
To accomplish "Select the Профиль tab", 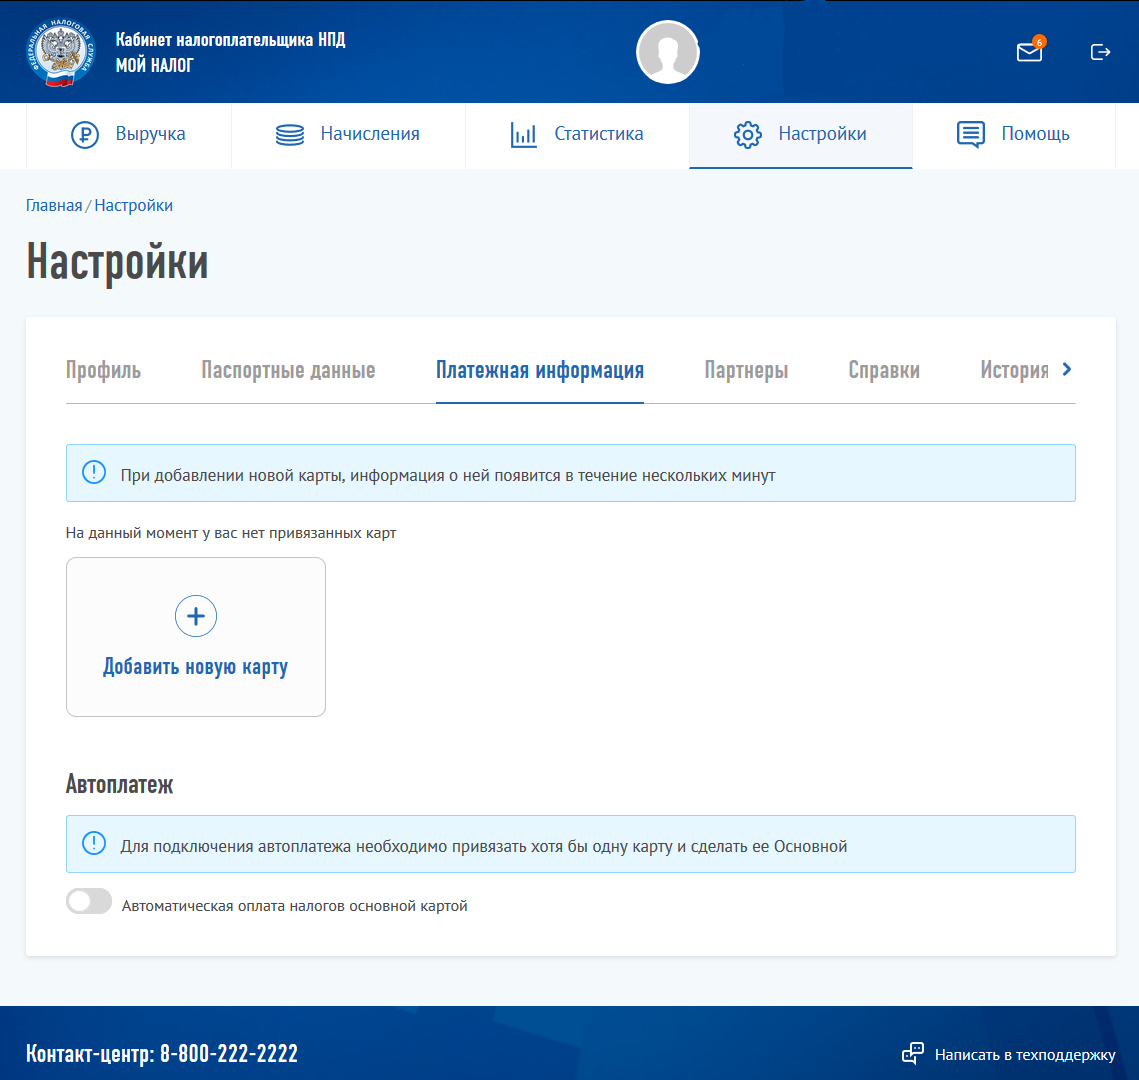I will point(102,369).
